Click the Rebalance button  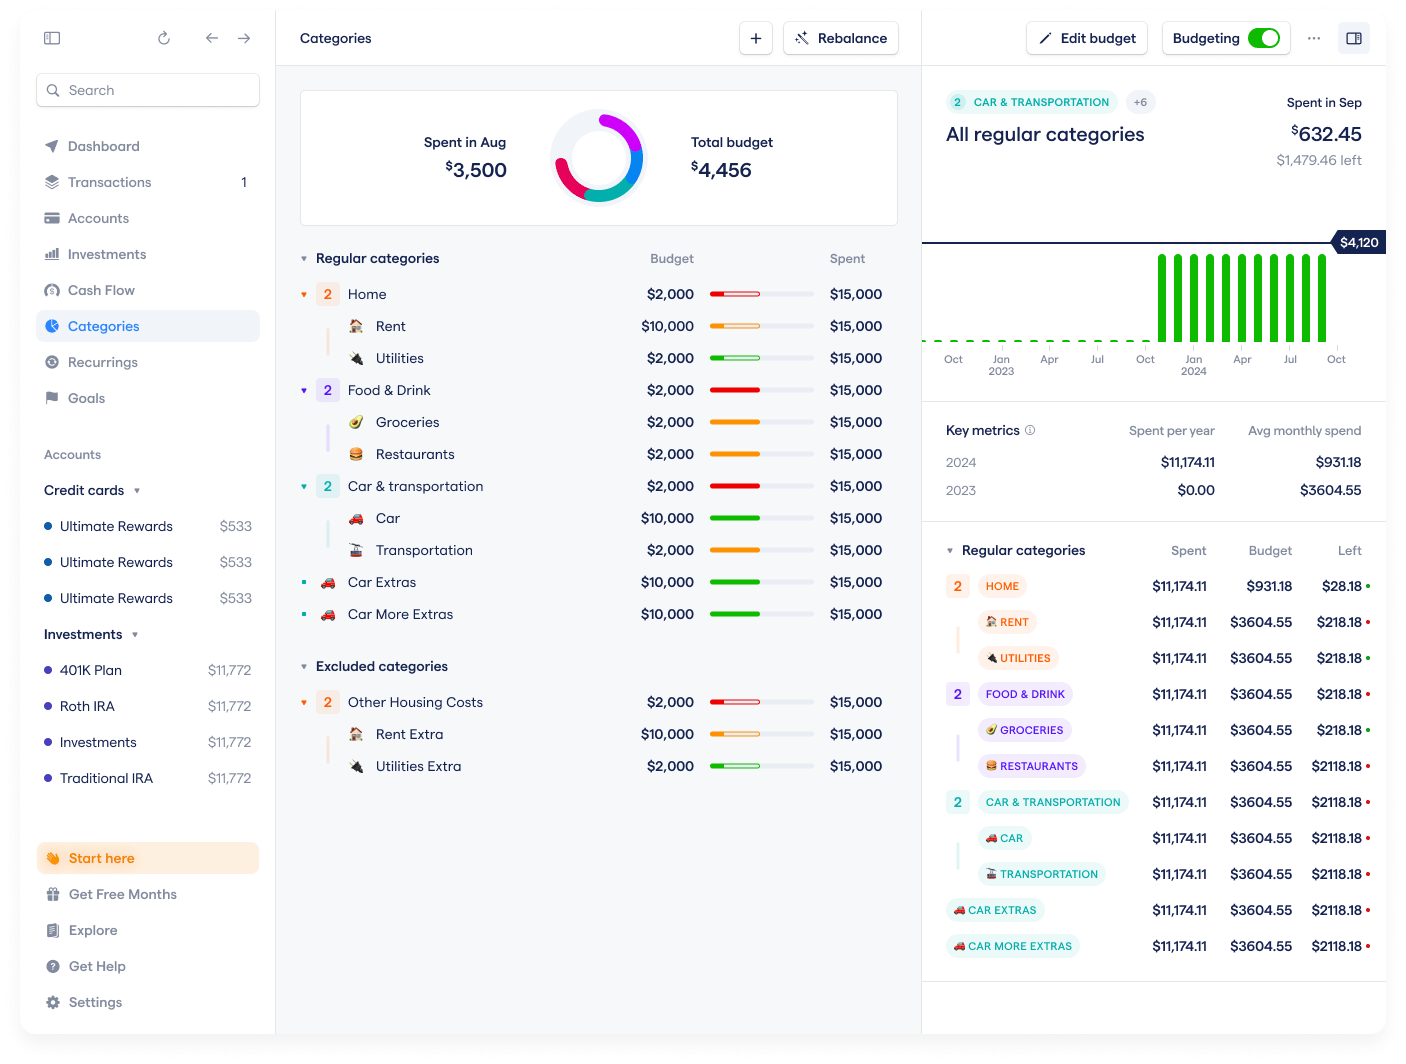click(841, 38)
